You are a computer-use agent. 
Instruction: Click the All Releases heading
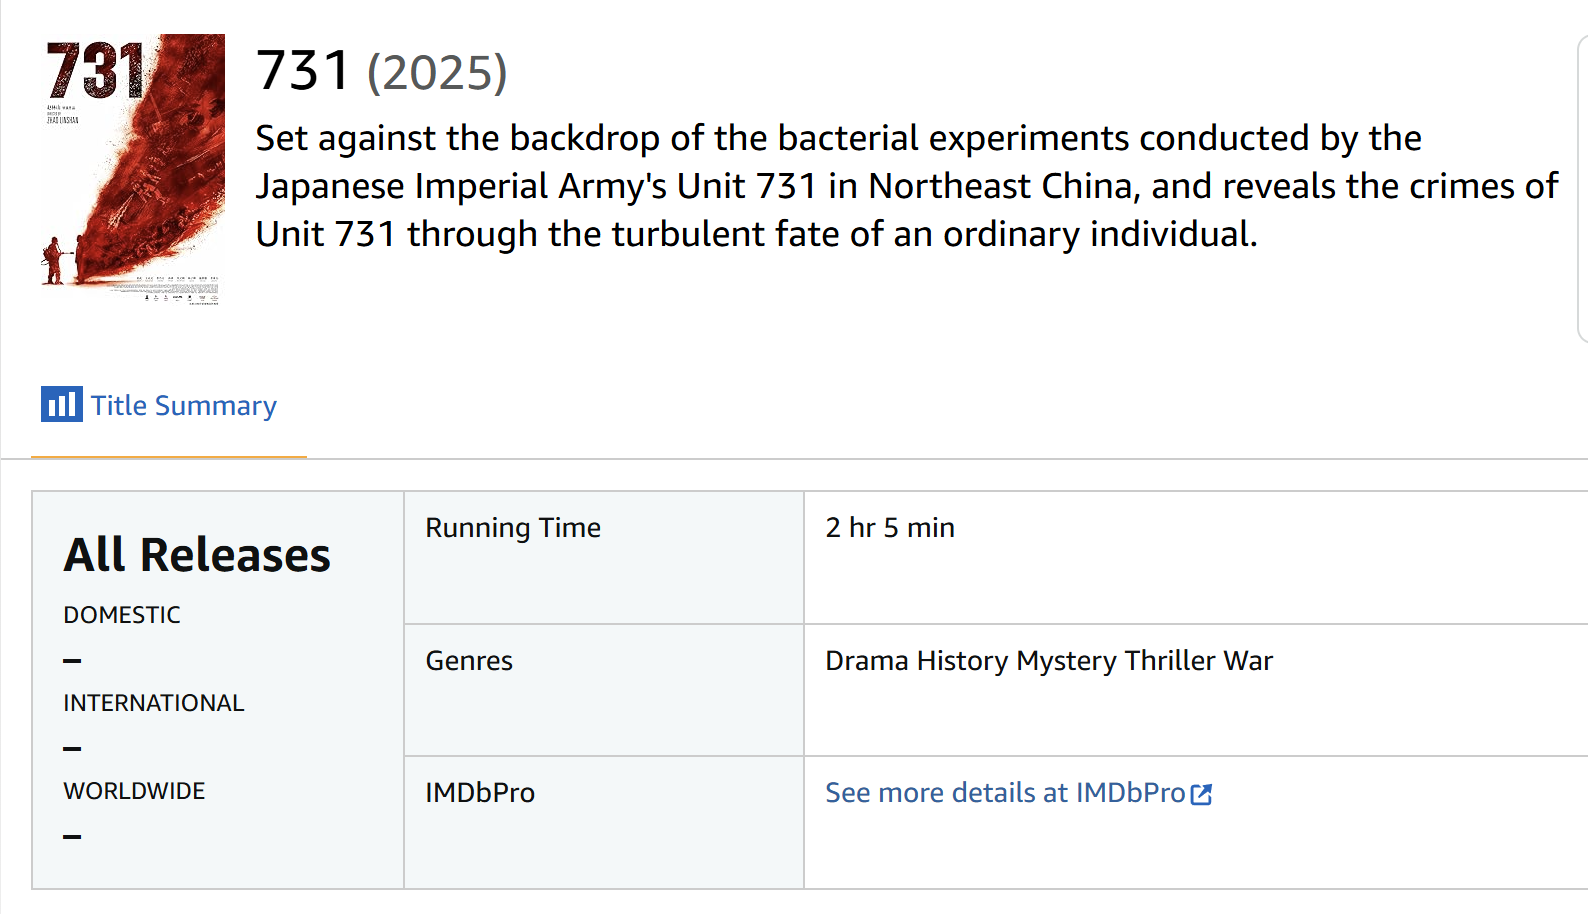click(x=197, y=555)
